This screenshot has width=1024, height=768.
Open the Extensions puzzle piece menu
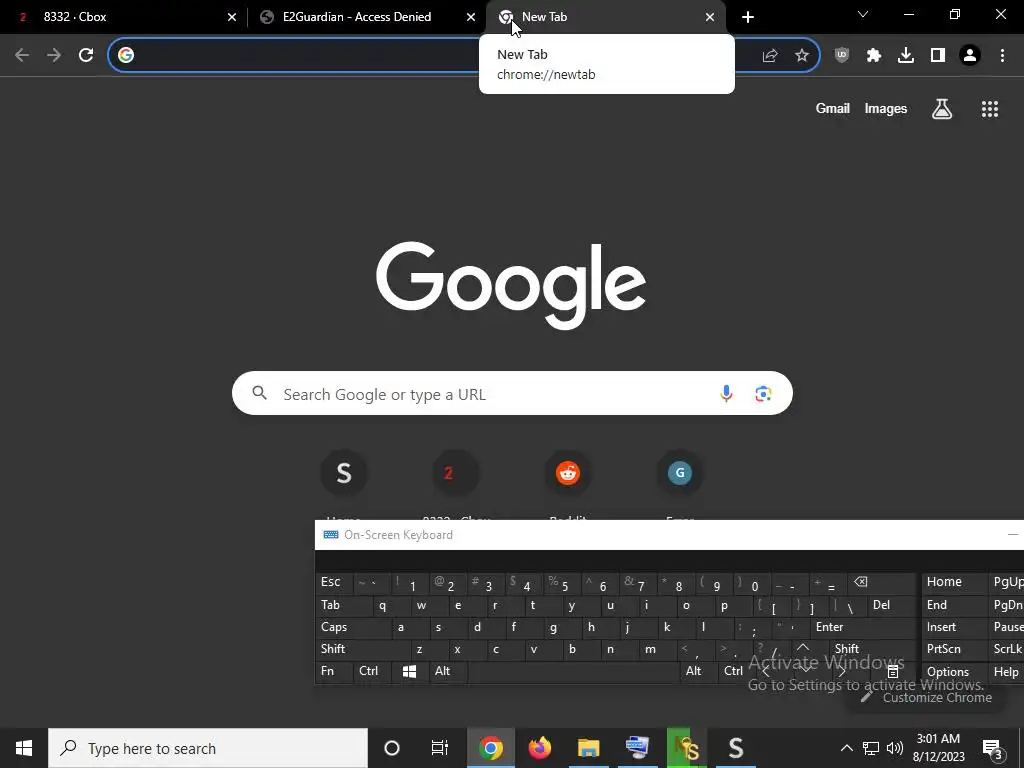pyautogui.click(x=874, y=56)
